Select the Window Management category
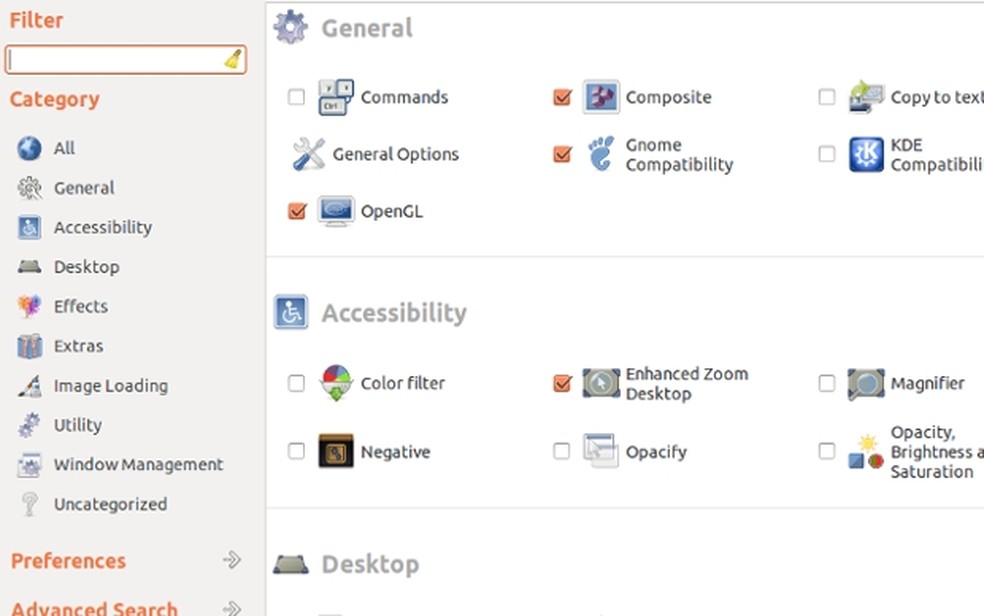 click(138, 464)
